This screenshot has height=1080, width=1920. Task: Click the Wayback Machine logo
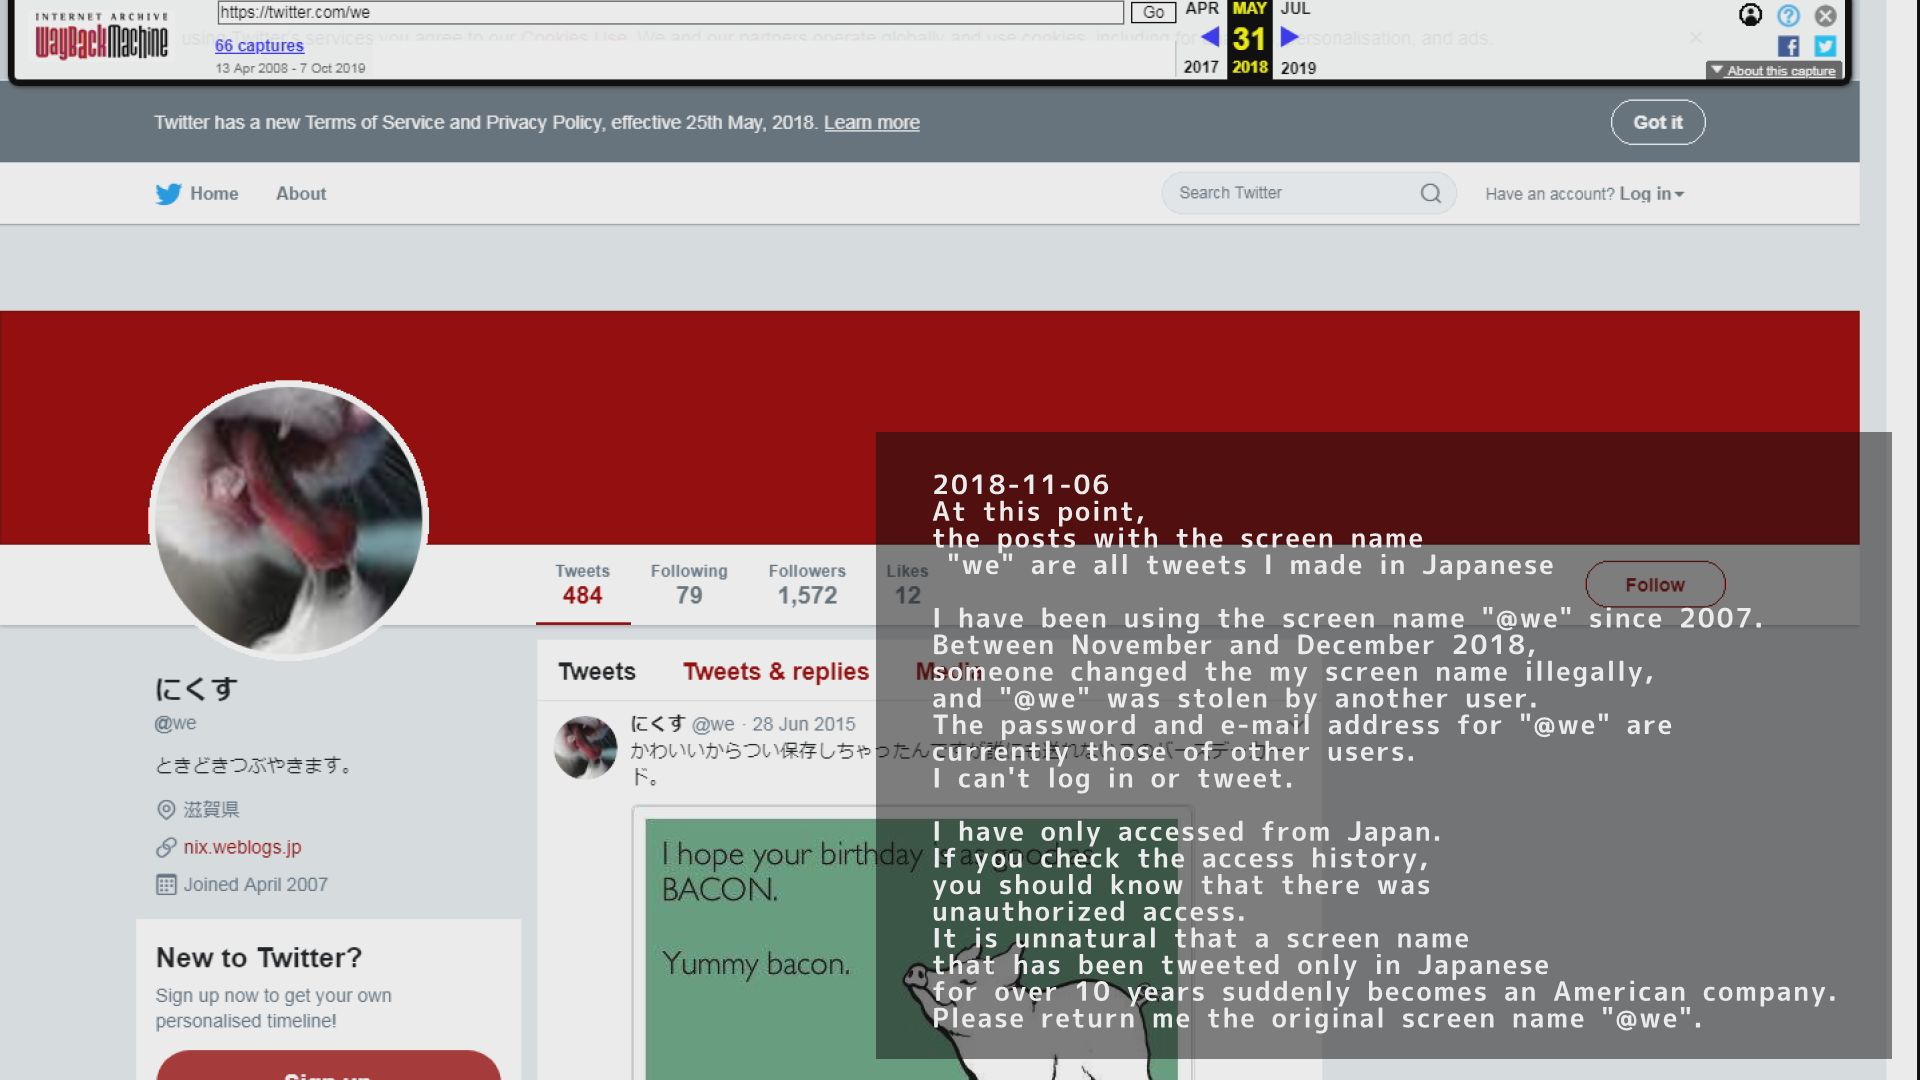(x=101, y=36)
